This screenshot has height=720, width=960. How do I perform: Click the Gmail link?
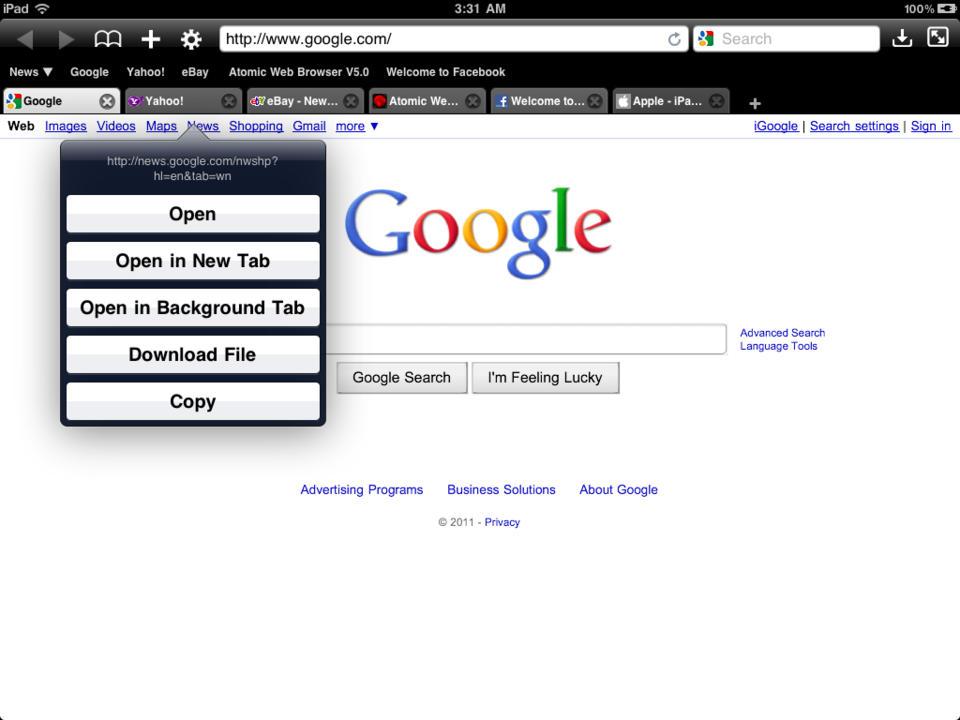309,126
